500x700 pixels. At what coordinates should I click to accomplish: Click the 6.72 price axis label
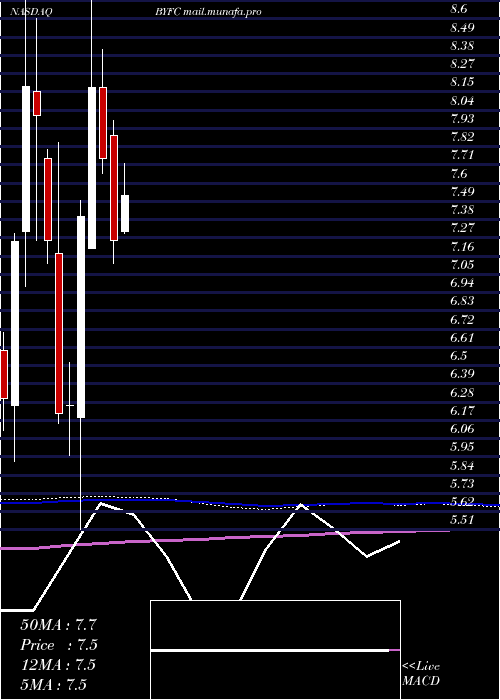pos(462,319)
